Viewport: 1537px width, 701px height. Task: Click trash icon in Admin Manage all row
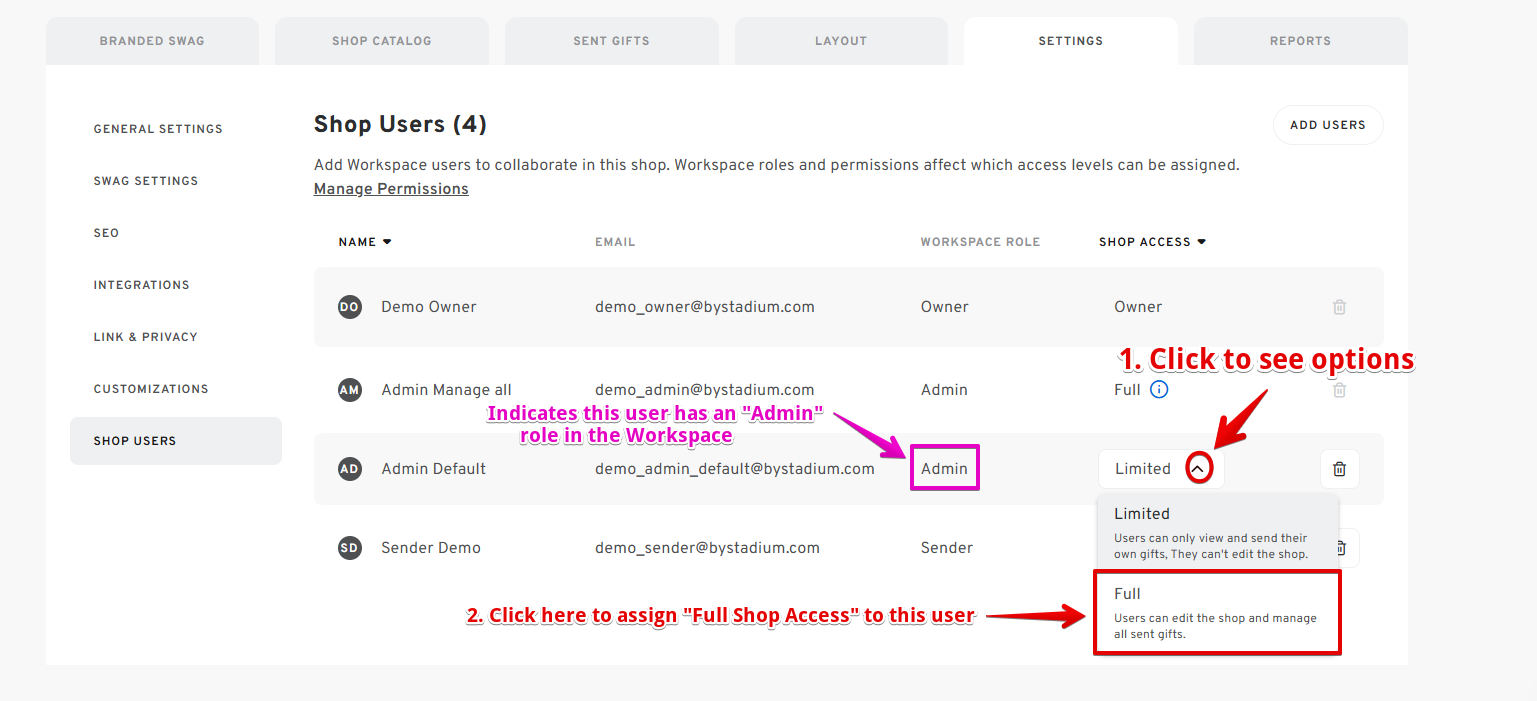[x=1339, y=390]
